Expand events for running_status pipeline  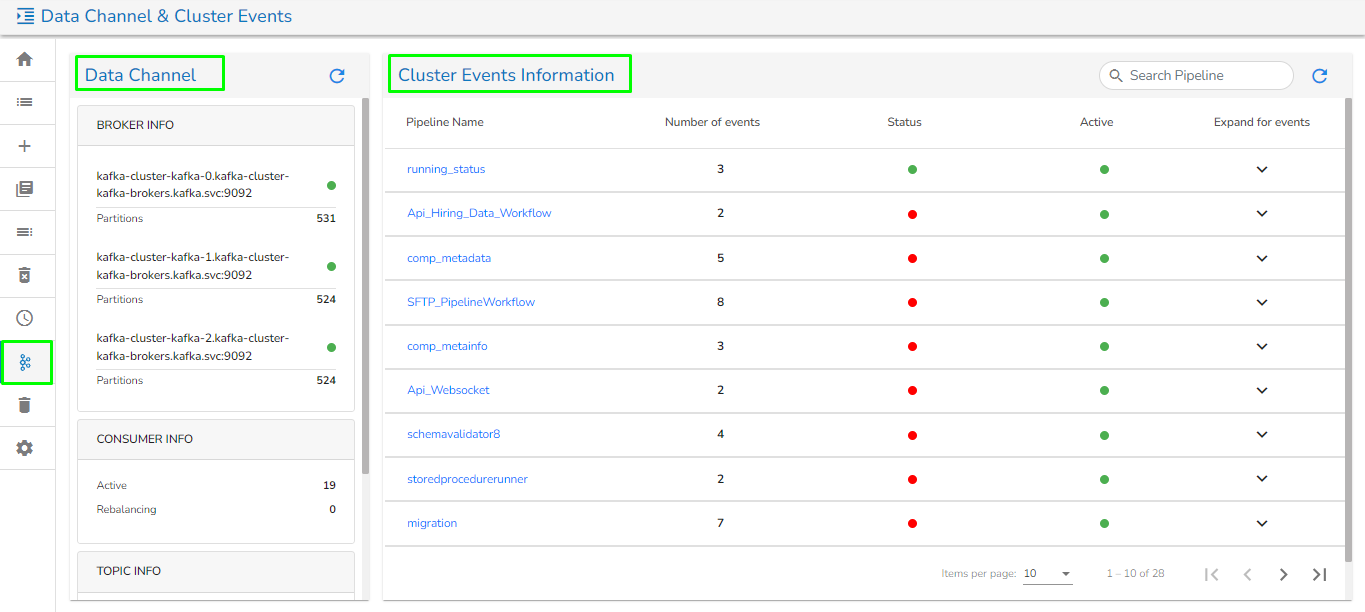1262,170
